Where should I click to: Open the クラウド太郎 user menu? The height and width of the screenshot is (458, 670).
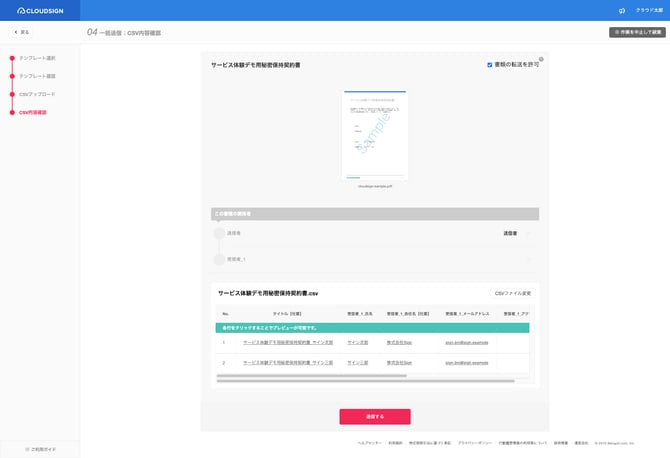649,10
